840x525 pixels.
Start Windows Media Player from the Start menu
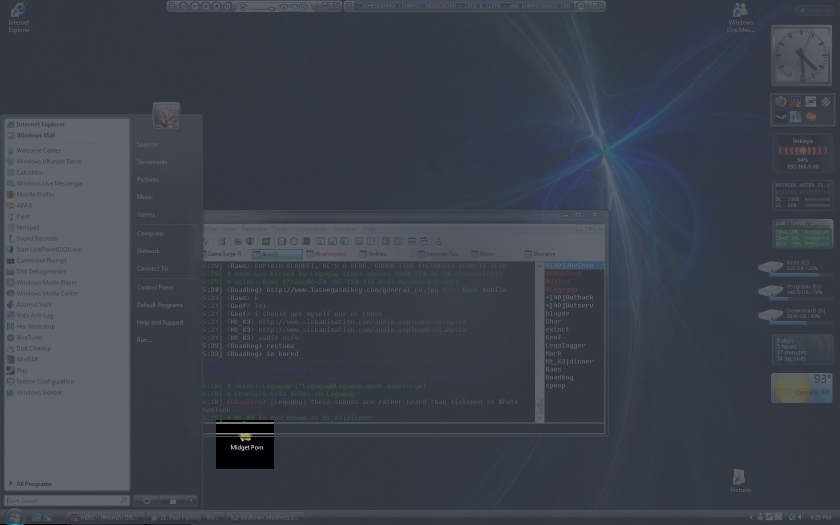46,282
